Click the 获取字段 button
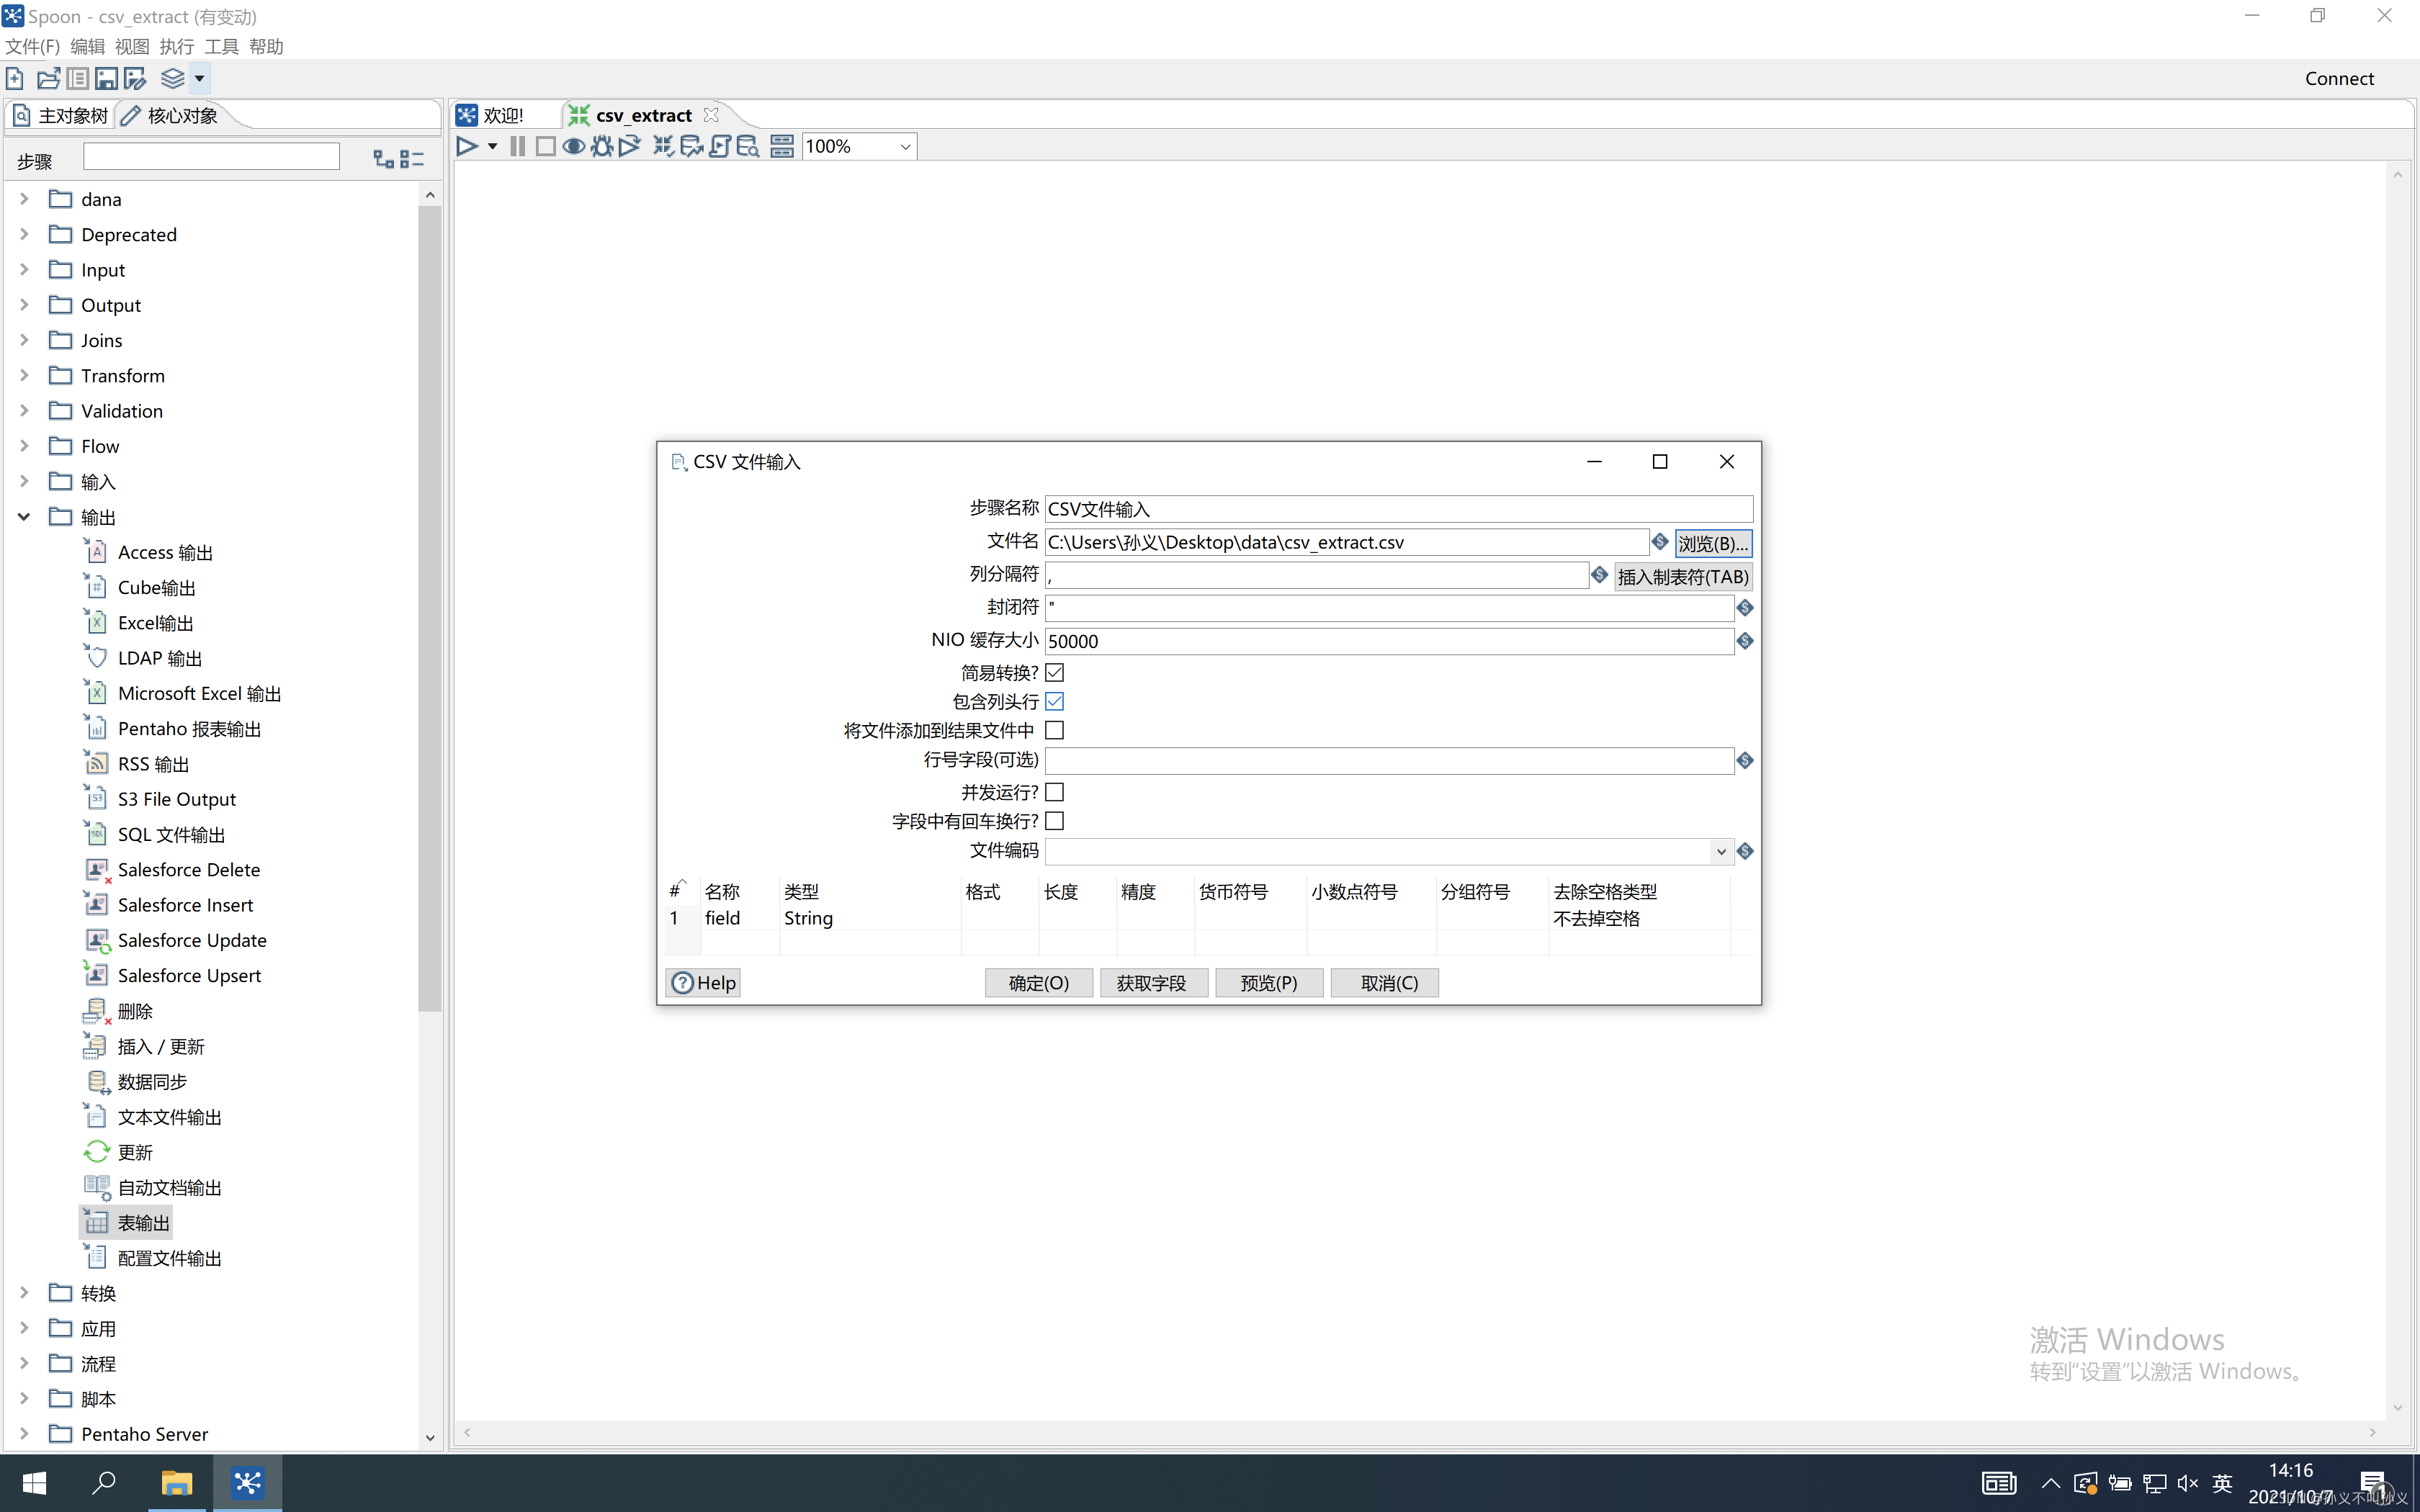The image size is (2420, 1512). point(1152,982)
